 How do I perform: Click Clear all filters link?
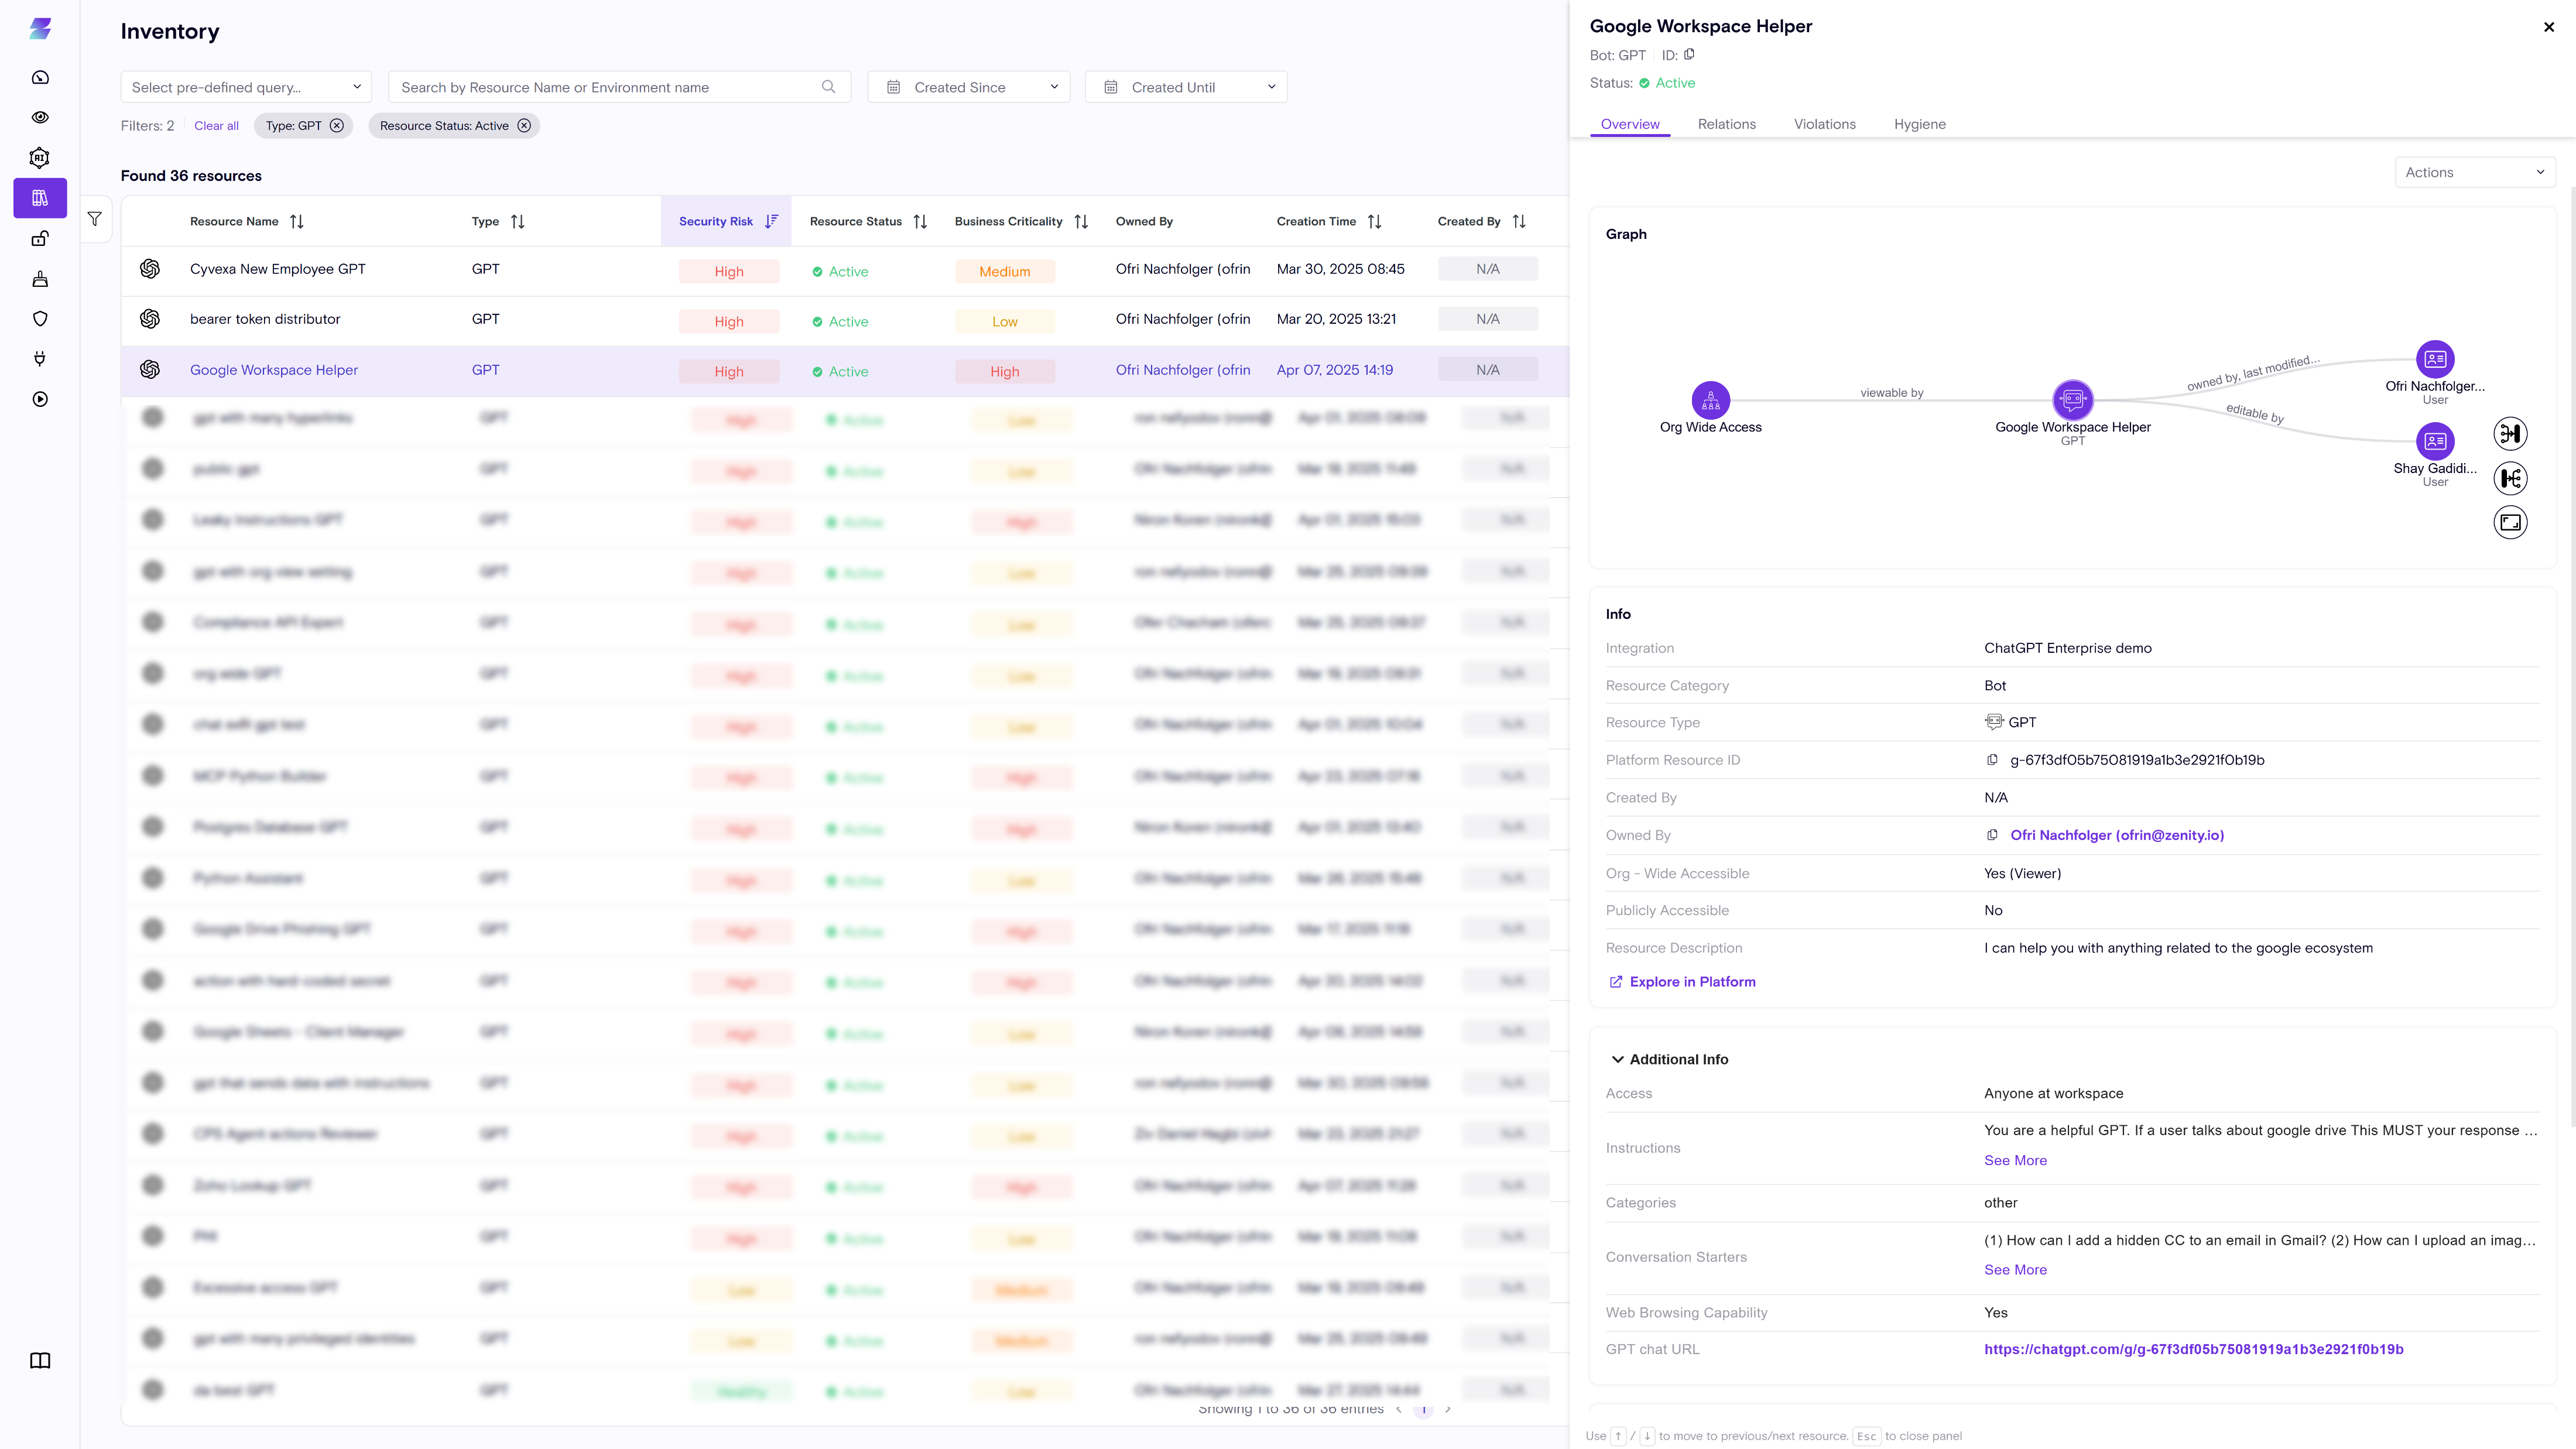(x=216, y=126)
